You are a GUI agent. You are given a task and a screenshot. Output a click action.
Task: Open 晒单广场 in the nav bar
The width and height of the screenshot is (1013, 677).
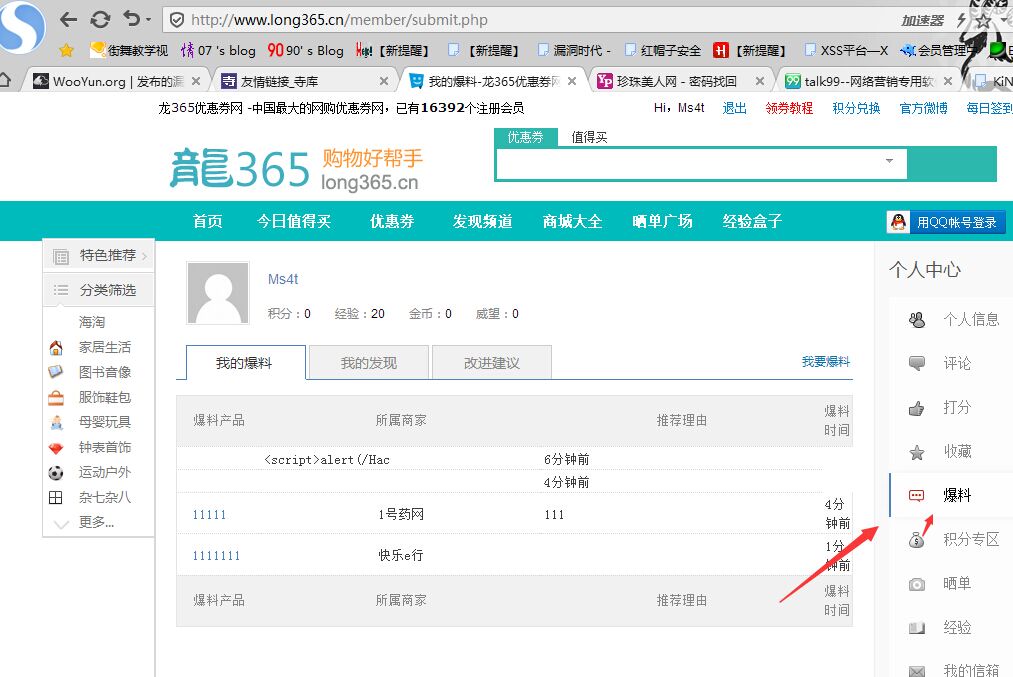tap(662, 222)
